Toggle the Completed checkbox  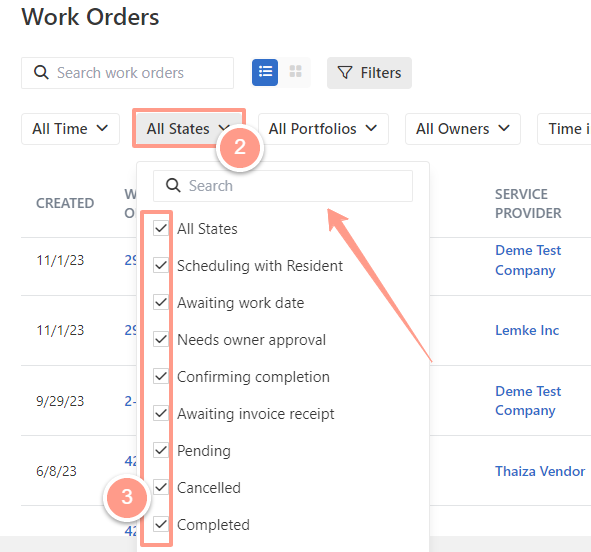pyautogui.click(x=161, y=524)
